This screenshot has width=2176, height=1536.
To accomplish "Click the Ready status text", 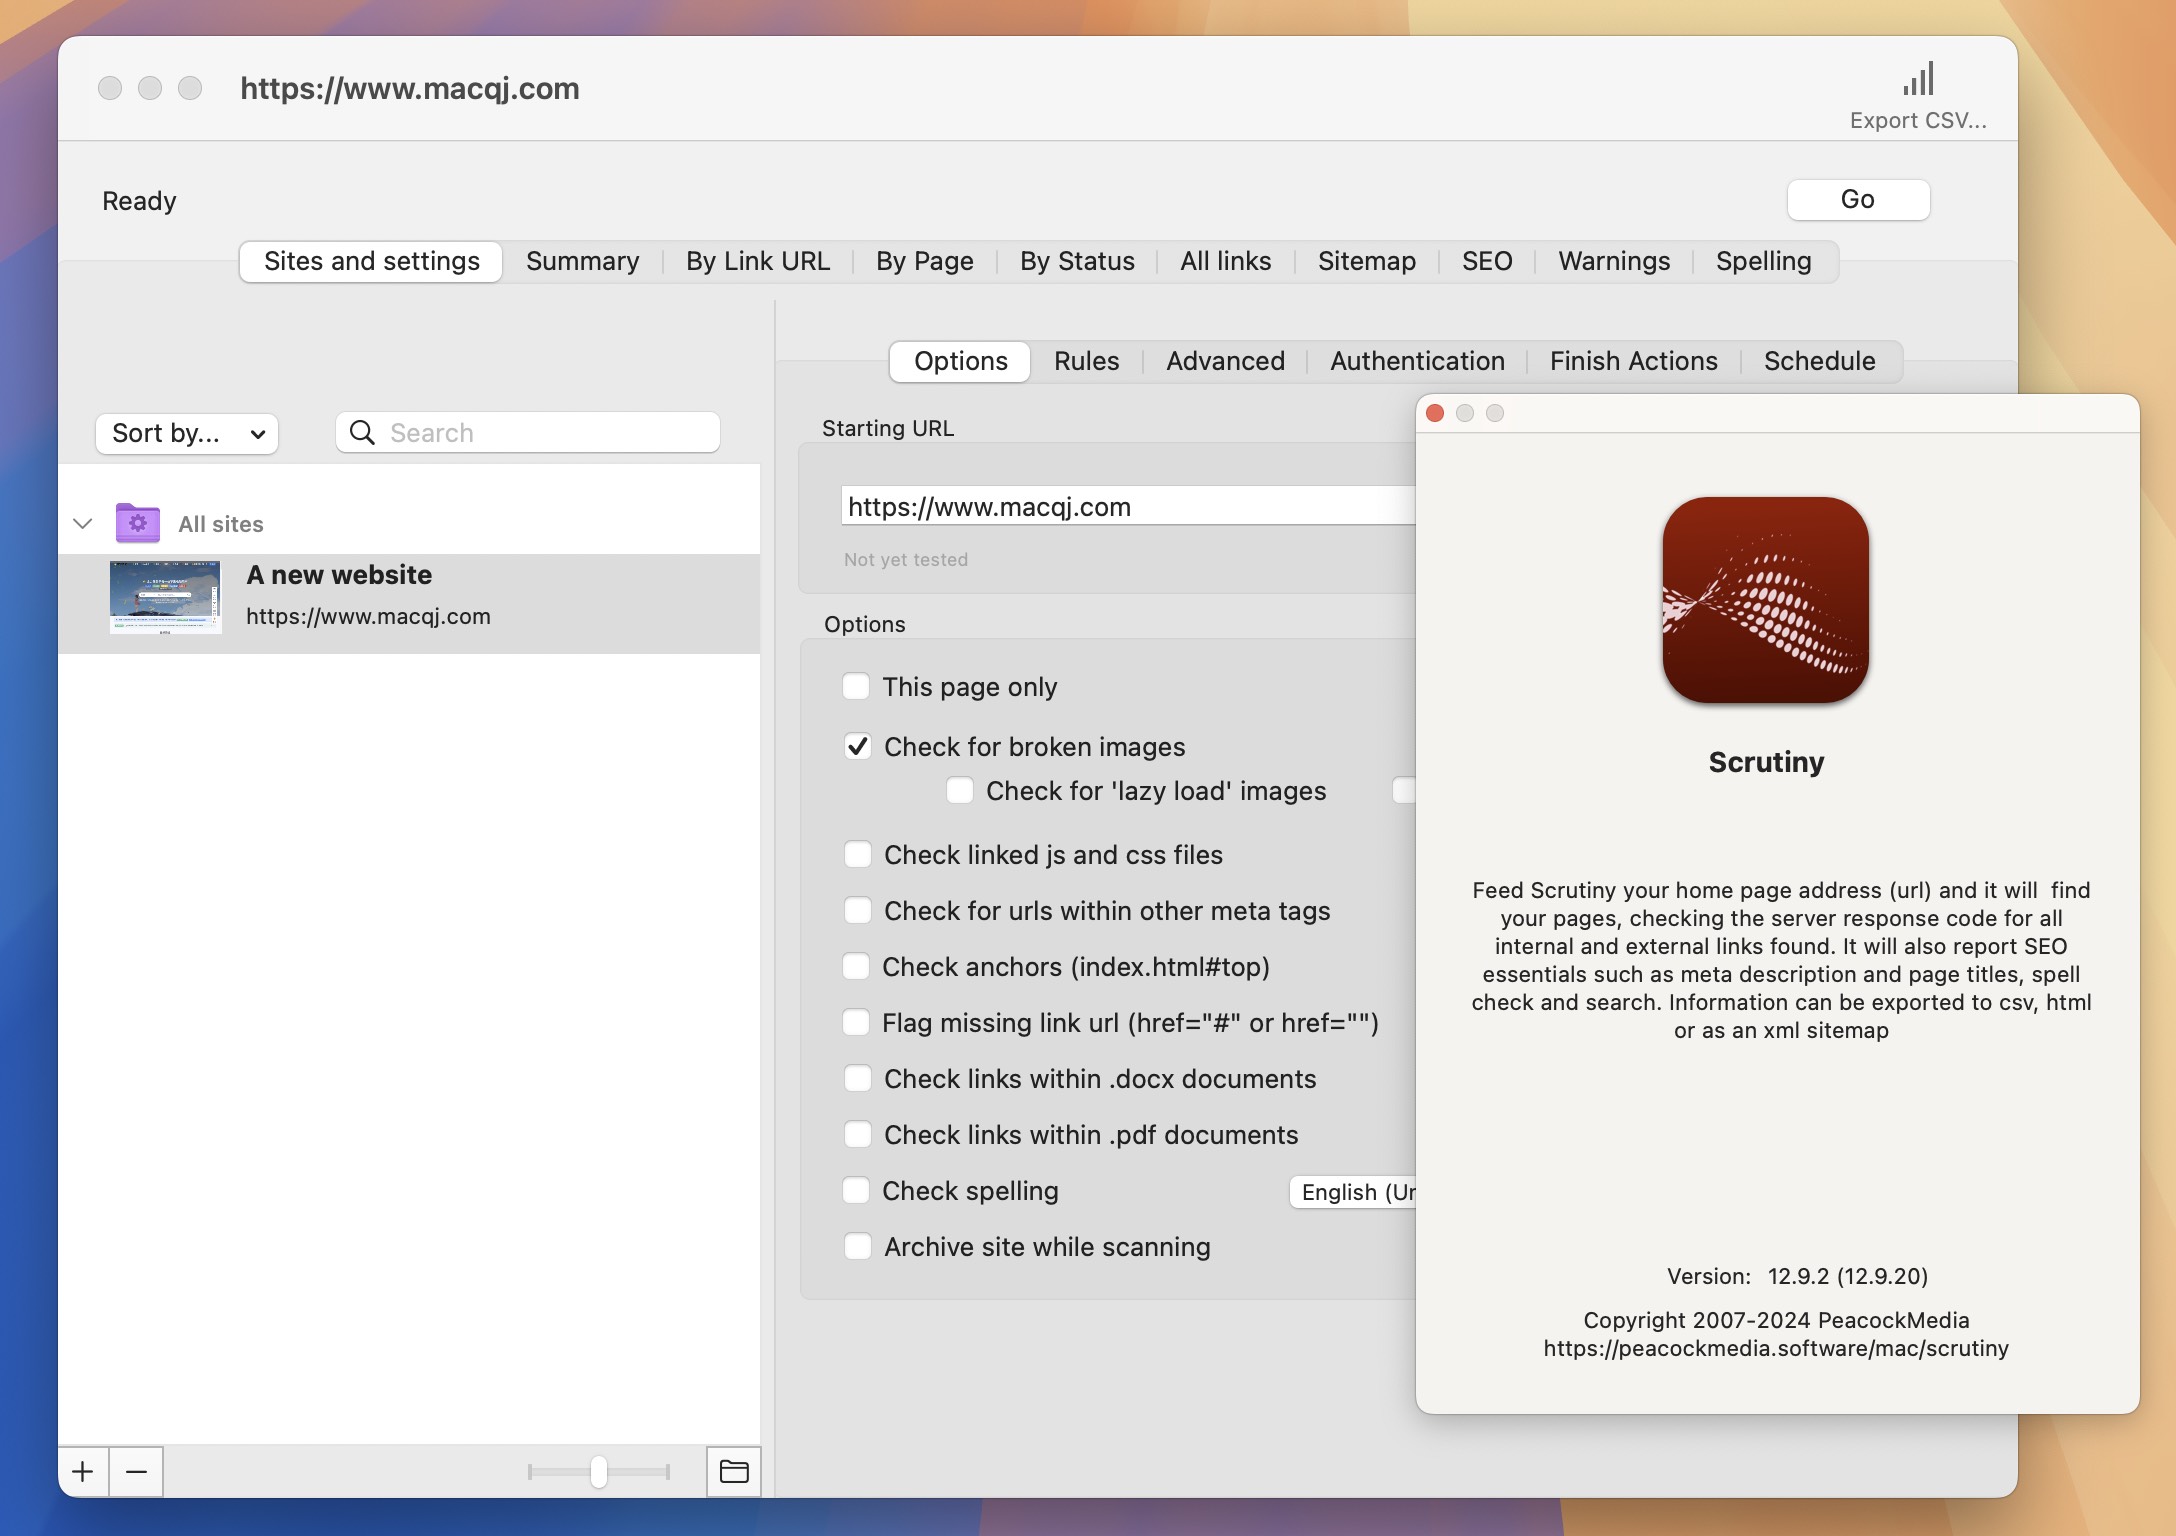I will pyautogui.click(x=139, y=201).
